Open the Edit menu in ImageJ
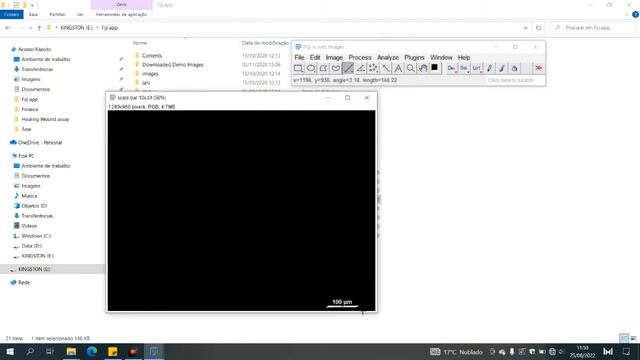 (315, 58)
